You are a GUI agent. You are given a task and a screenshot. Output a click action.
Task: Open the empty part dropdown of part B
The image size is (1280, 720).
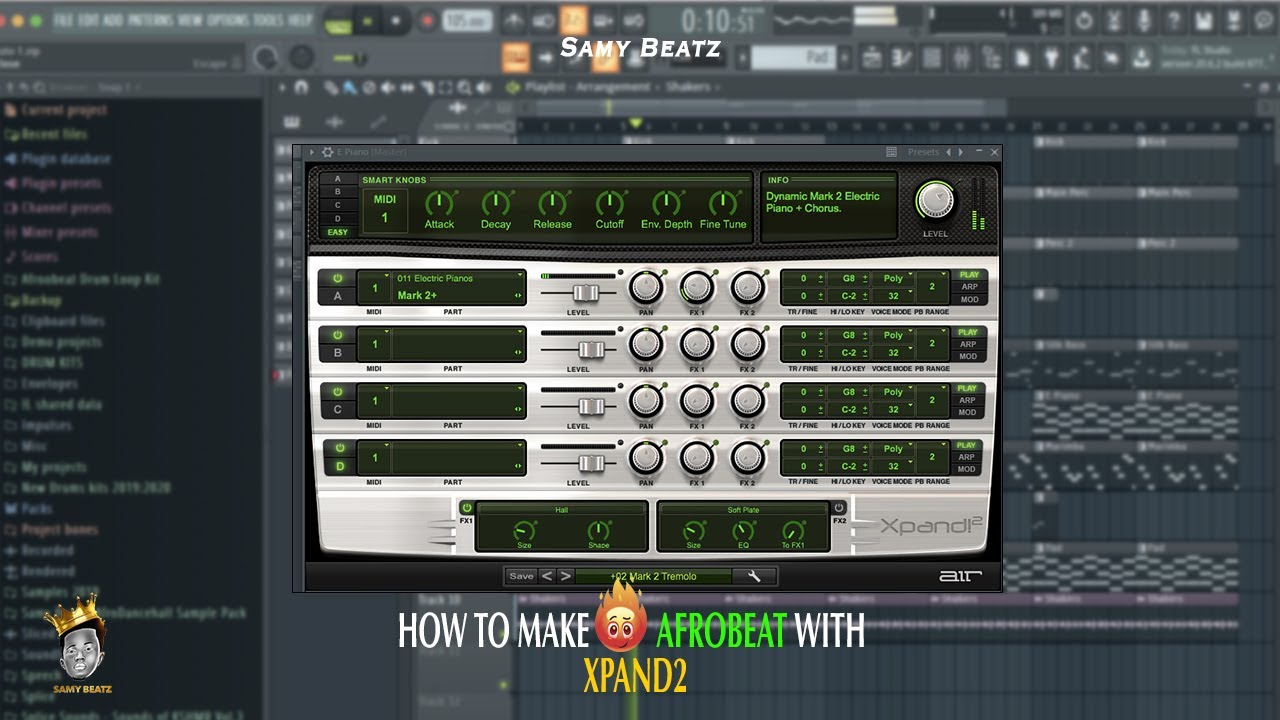pyautogui.click(x=459, y=344)
